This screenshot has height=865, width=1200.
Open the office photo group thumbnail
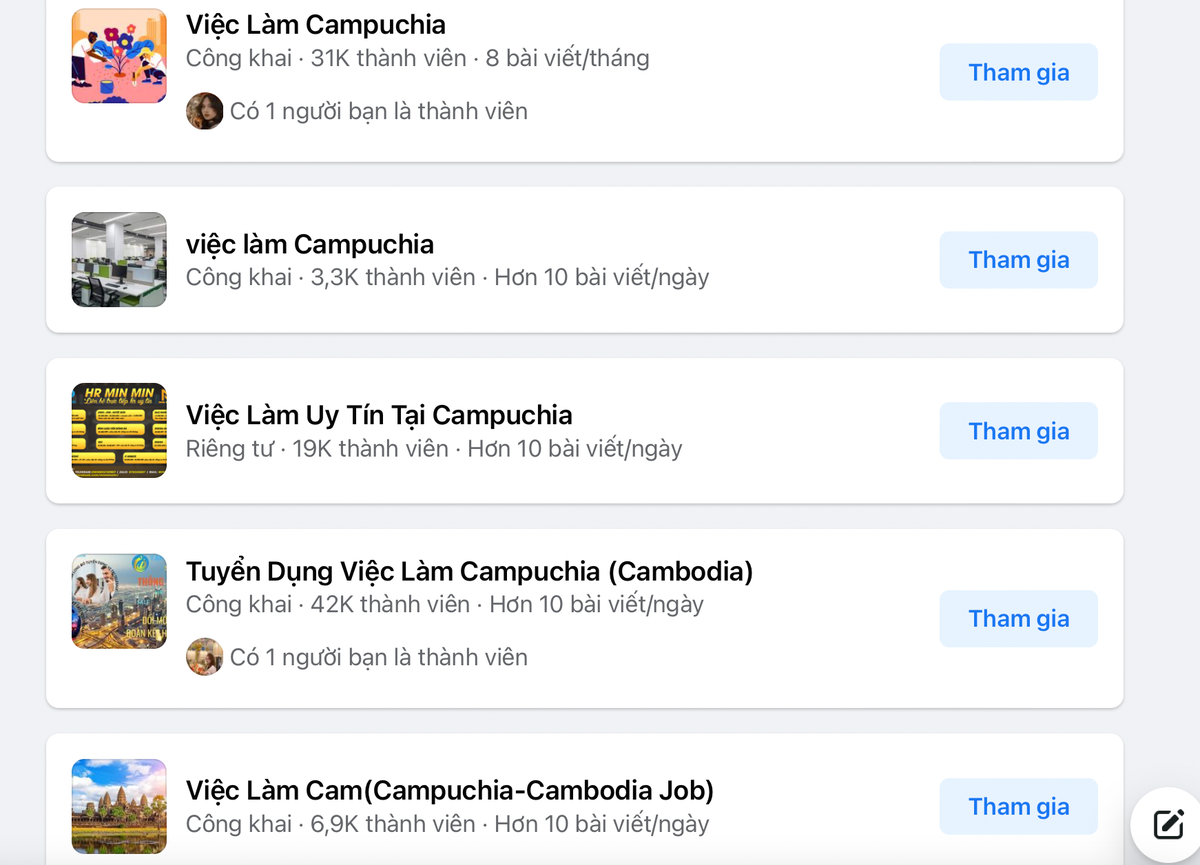[119, 259]
